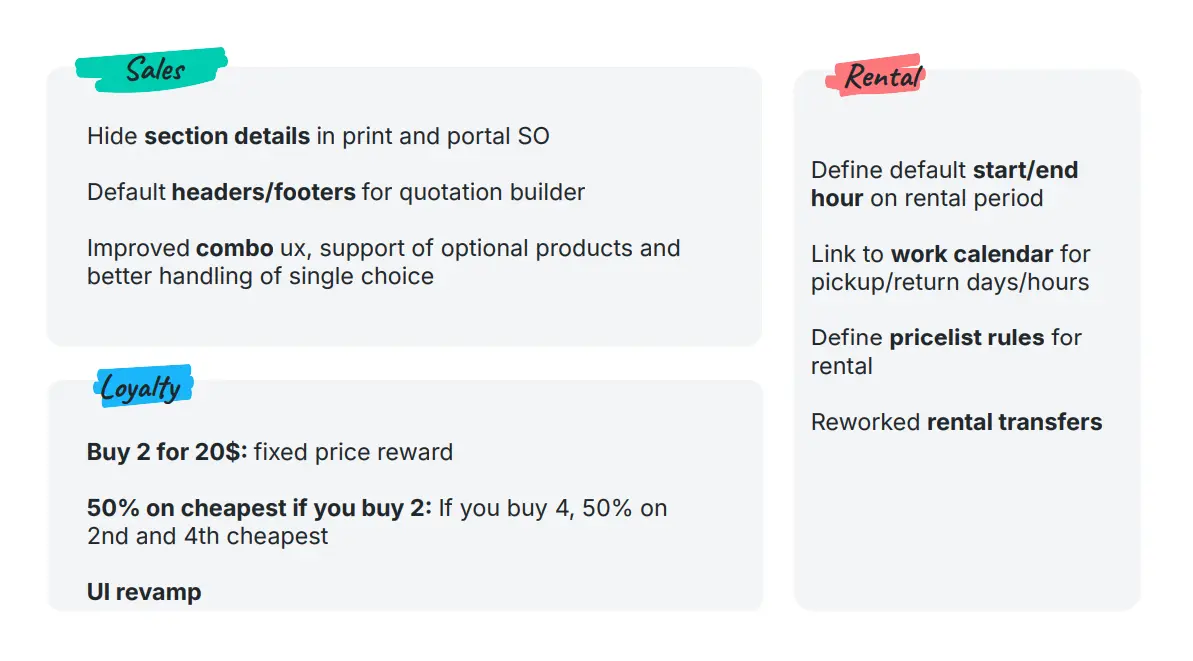Click the bold 'headers/footers' text

[263, 192]
